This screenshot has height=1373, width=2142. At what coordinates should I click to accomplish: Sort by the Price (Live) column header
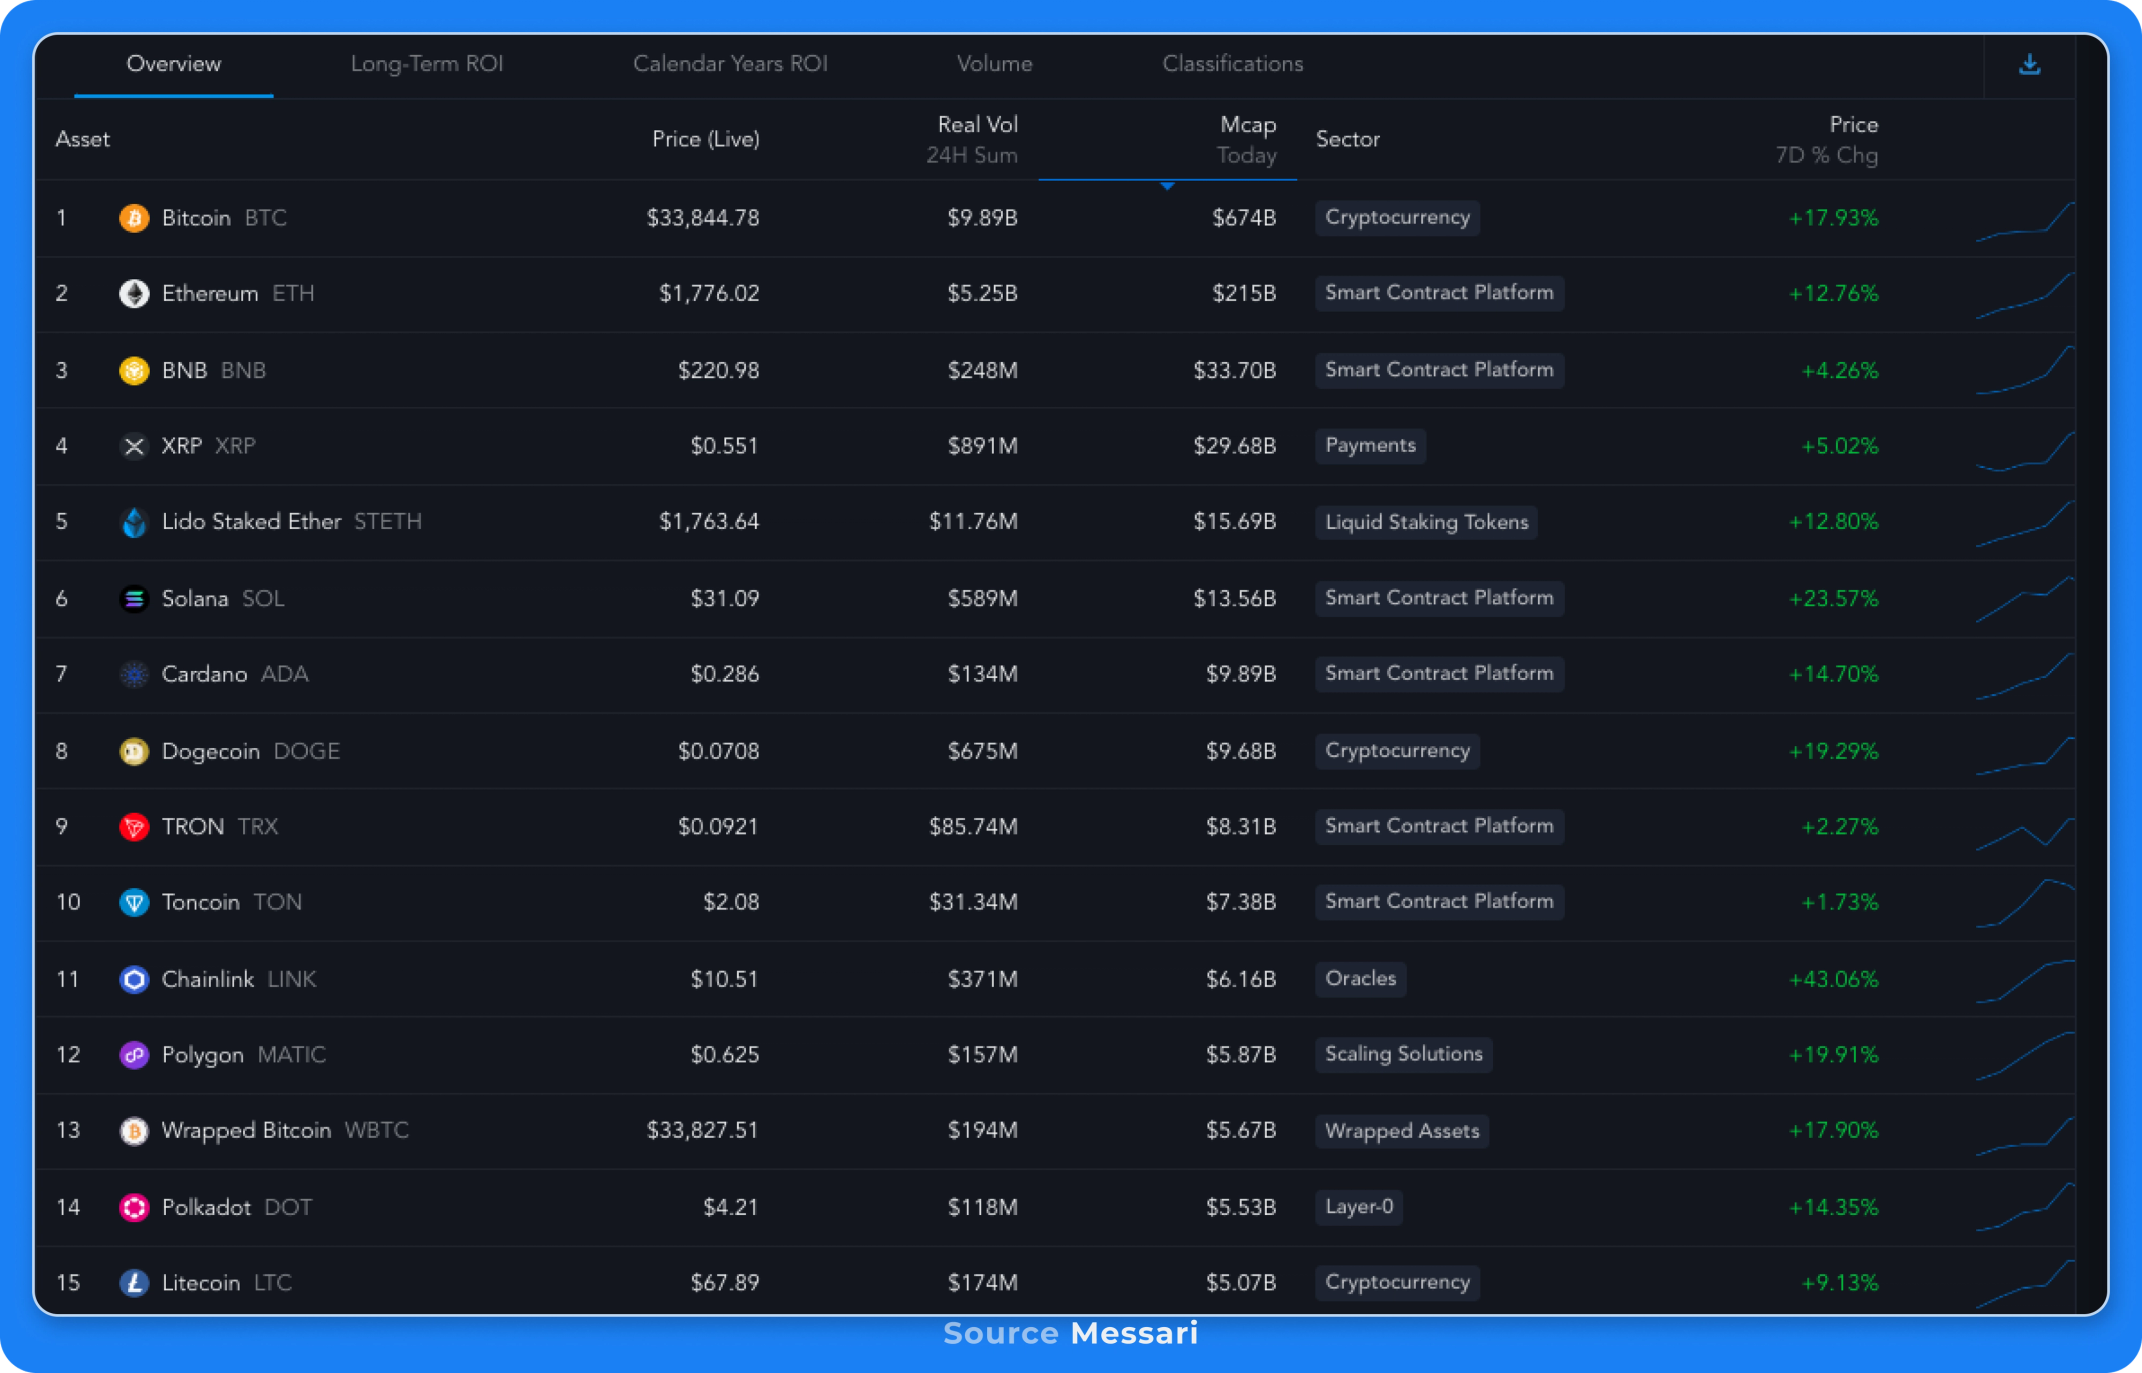(706, 139)
